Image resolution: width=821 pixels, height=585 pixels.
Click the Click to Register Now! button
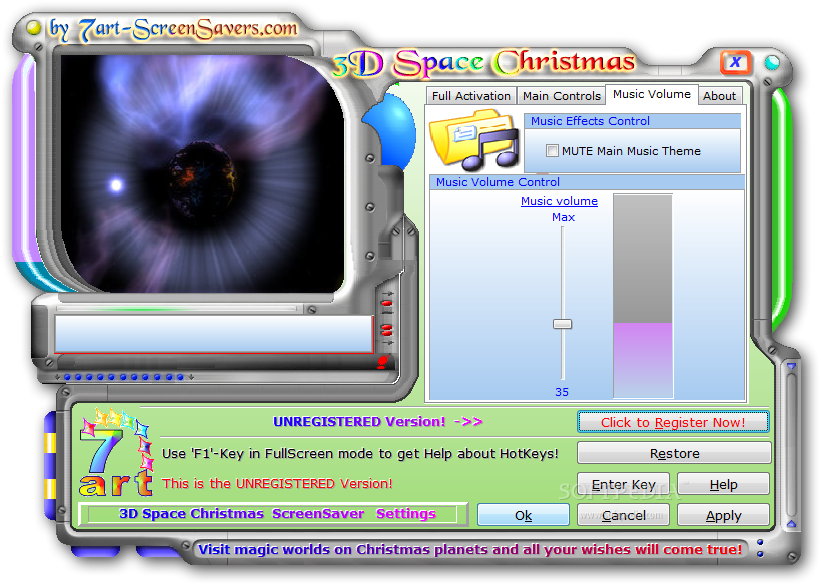click(673, 422)
